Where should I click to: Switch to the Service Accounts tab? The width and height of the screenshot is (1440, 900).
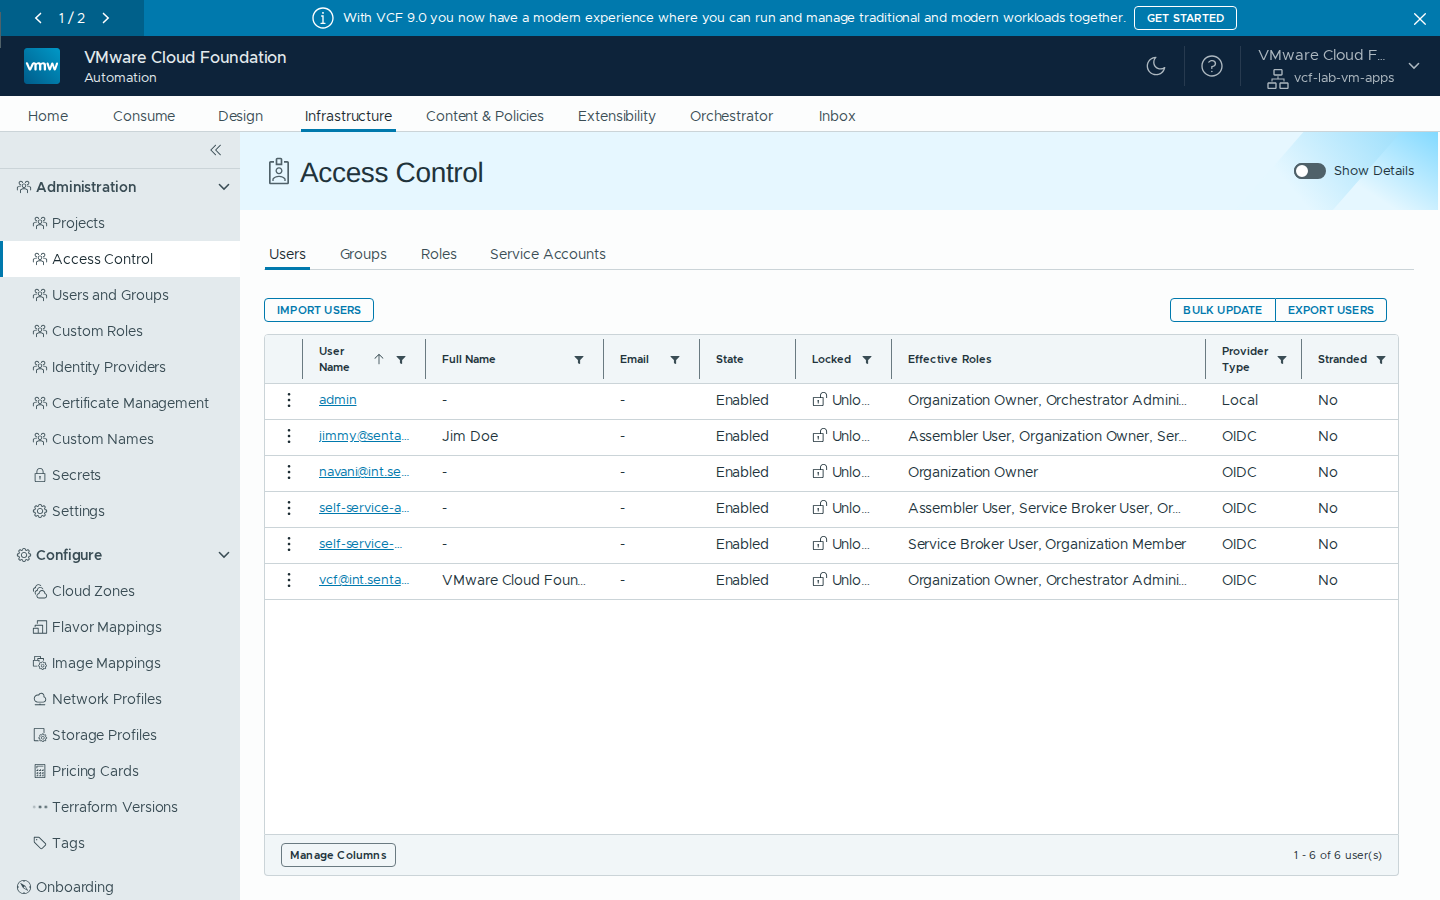pyautogui.click(x=548, y=254)
